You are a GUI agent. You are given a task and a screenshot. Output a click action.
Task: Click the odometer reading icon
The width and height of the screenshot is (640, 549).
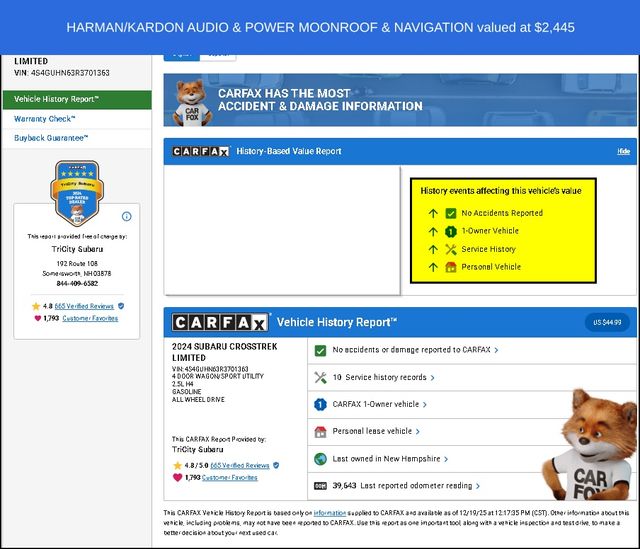pyautogui.click(x=320, y=486)
